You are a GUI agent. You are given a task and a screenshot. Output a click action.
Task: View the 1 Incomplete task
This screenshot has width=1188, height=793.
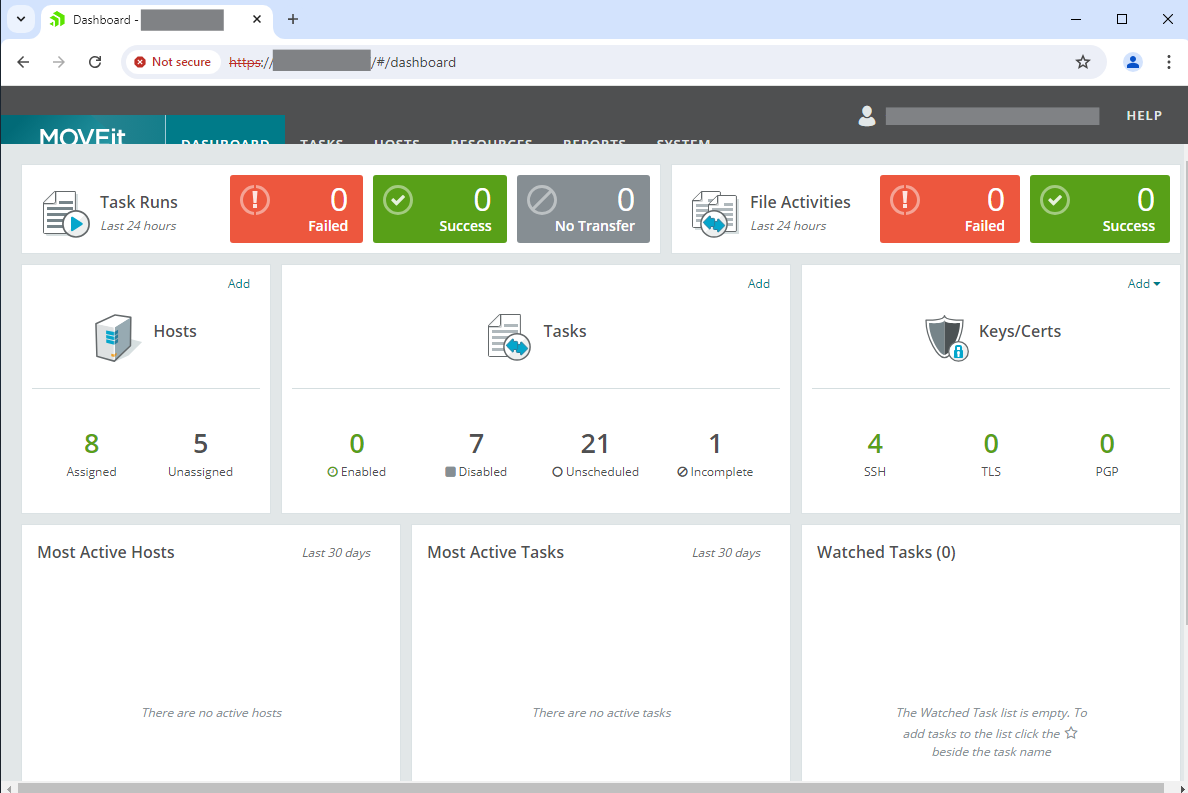point(714,454)
